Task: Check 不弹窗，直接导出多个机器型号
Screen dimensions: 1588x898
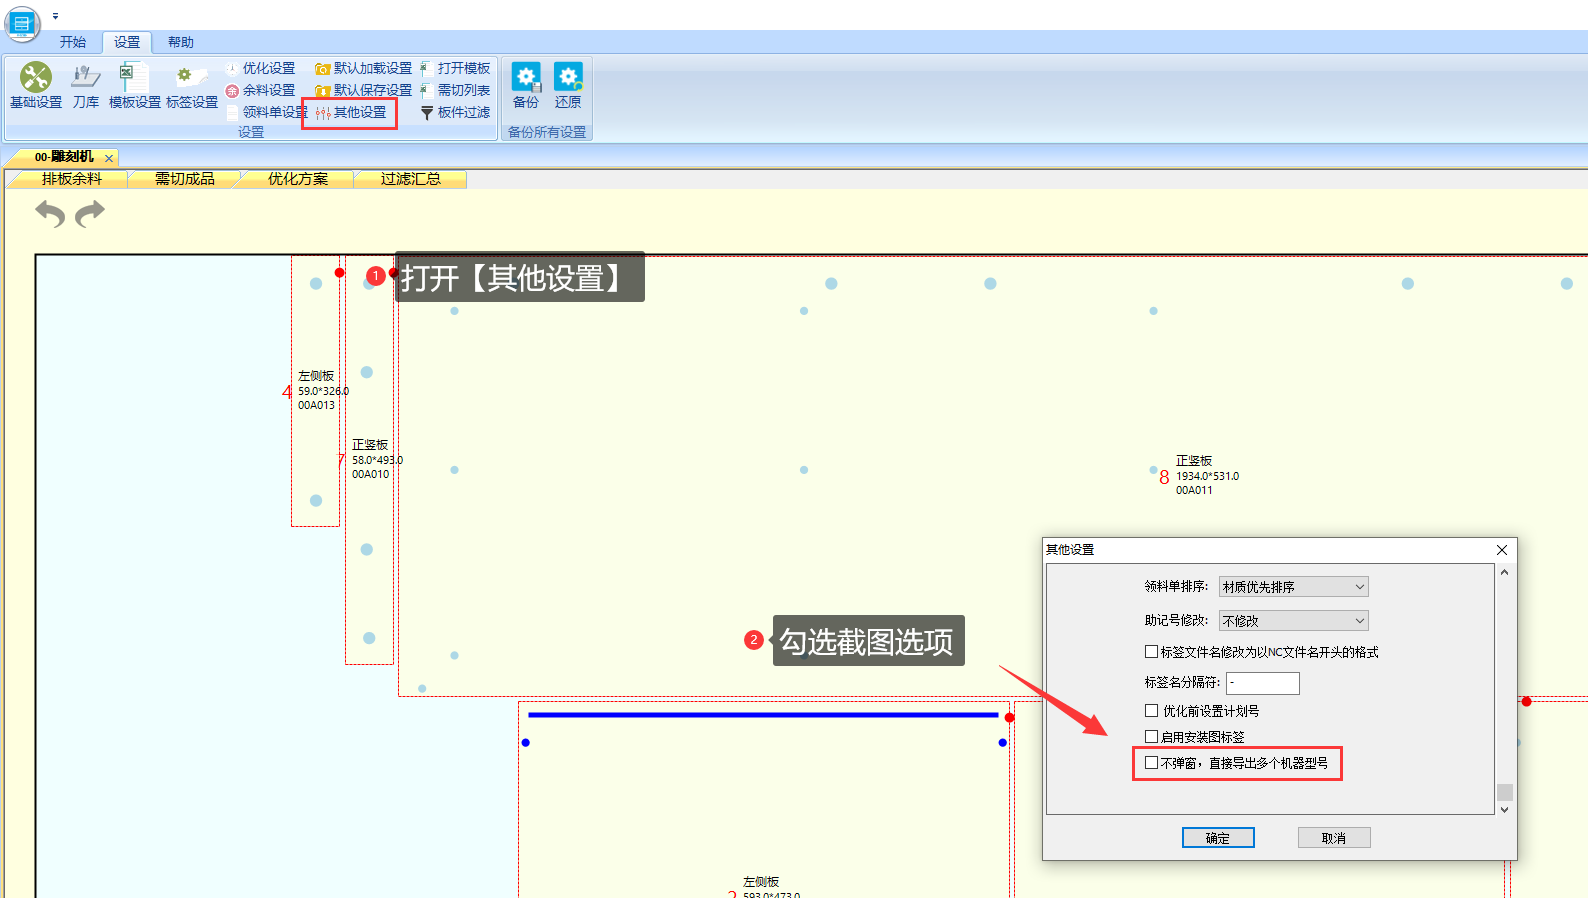Action: 1152,763
